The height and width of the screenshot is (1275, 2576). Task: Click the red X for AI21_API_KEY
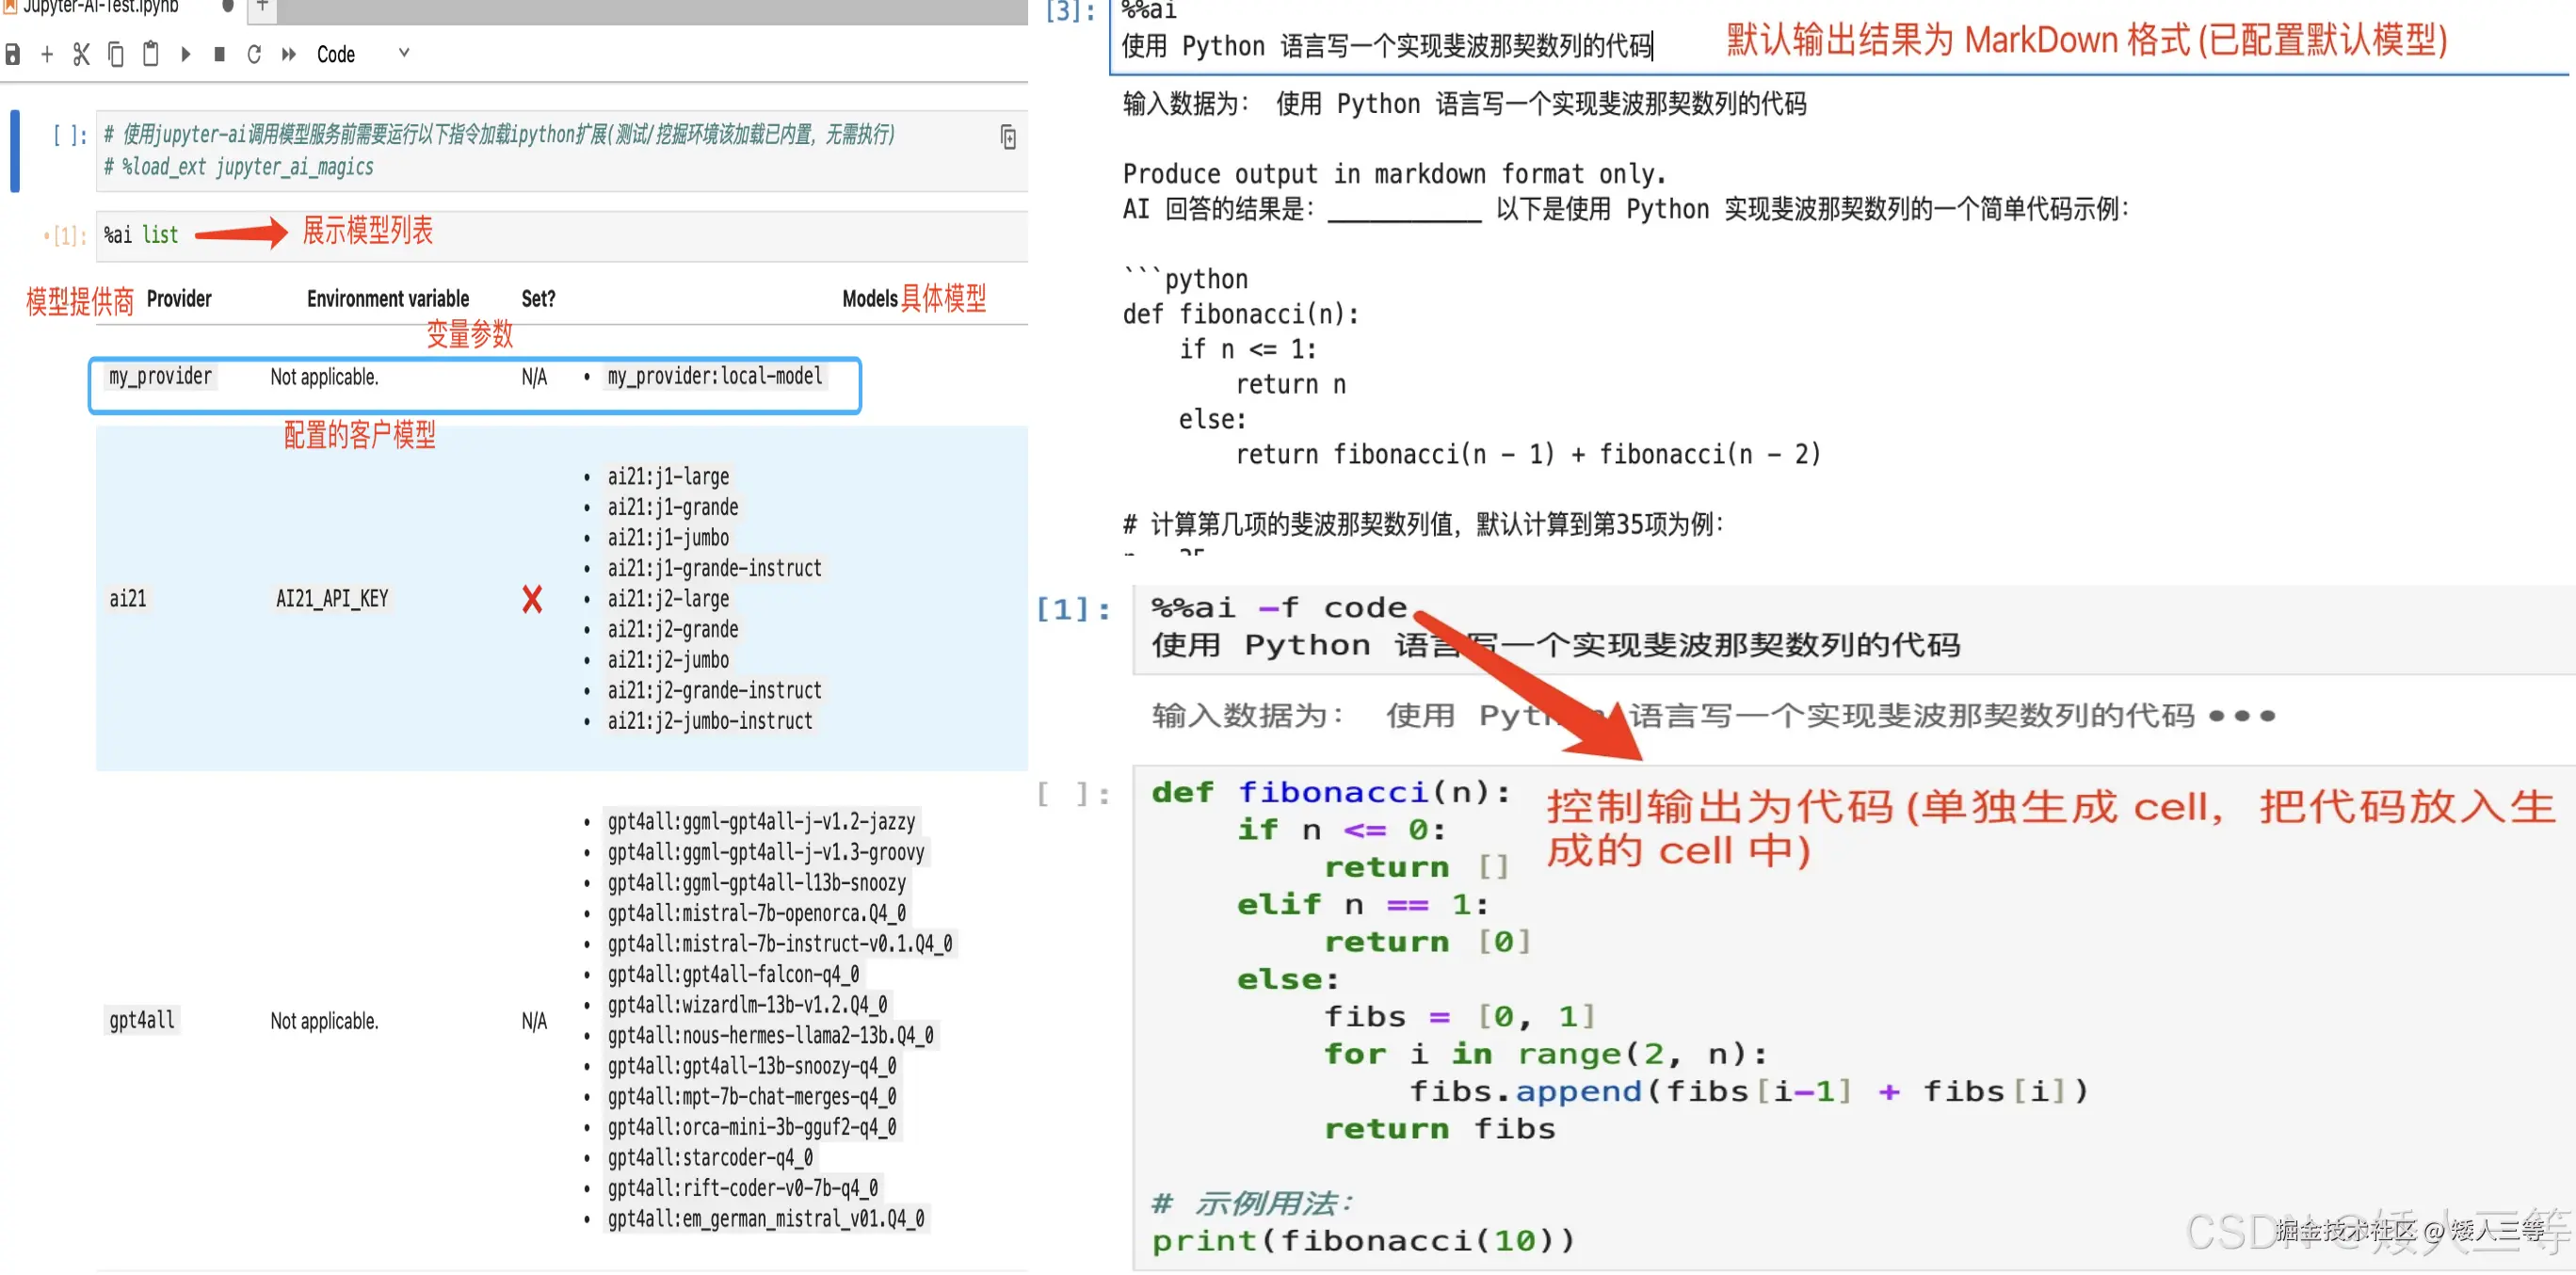532,599
